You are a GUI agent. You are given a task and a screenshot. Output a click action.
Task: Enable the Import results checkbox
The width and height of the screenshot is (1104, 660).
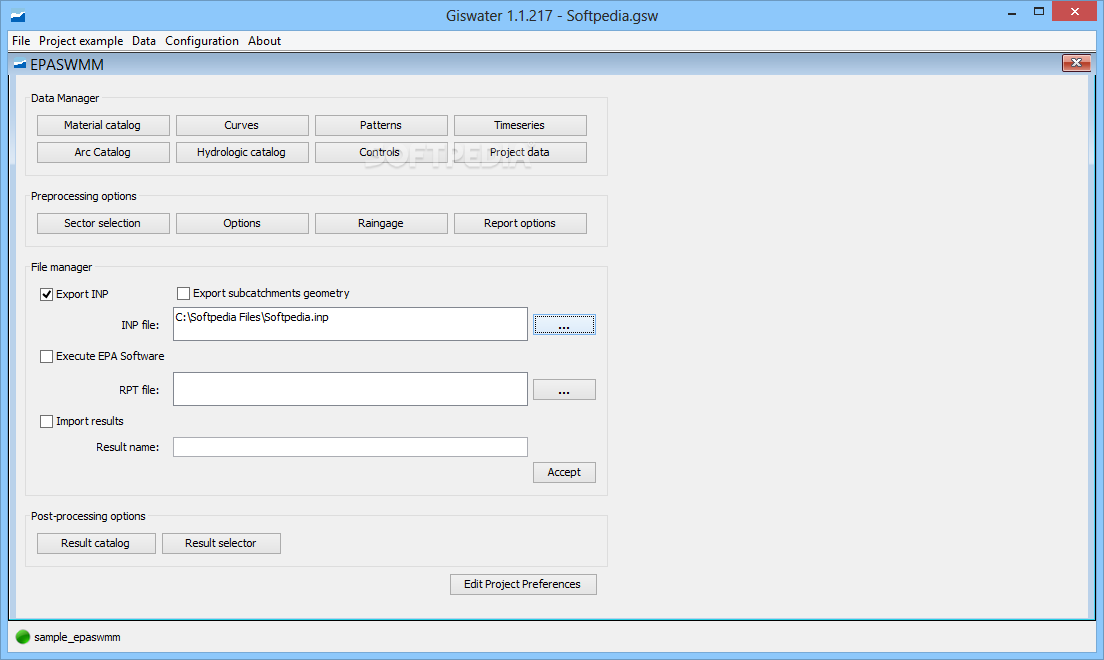coord(46,421)
